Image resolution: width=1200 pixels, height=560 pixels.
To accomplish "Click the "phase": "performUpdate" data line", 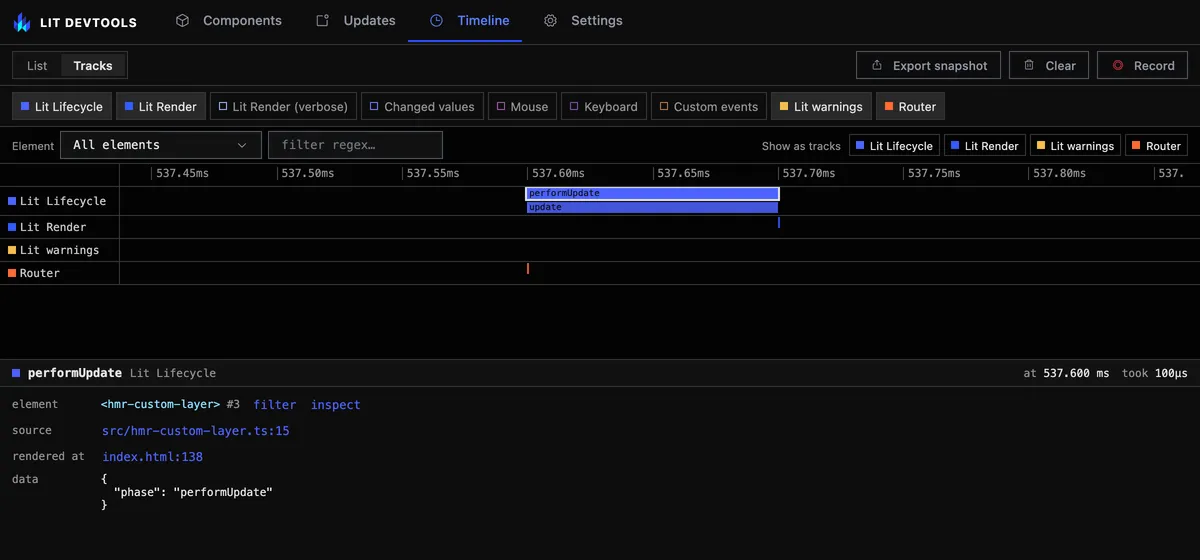I will point(193,492).
